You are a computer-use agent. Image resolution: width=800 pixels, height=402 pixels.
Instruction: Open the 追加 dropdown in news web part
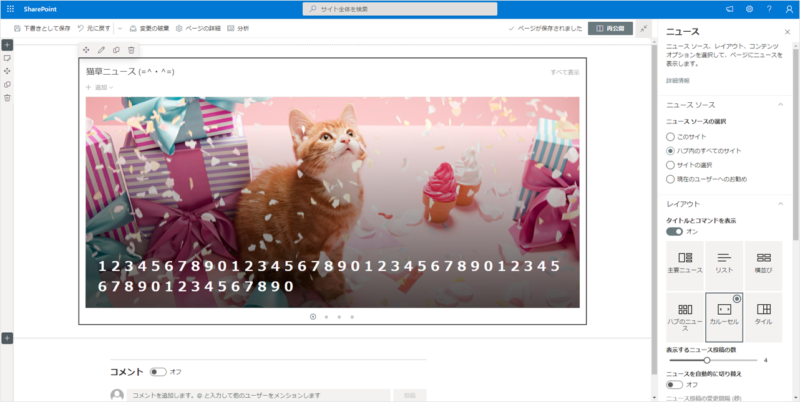coord(100,88)
